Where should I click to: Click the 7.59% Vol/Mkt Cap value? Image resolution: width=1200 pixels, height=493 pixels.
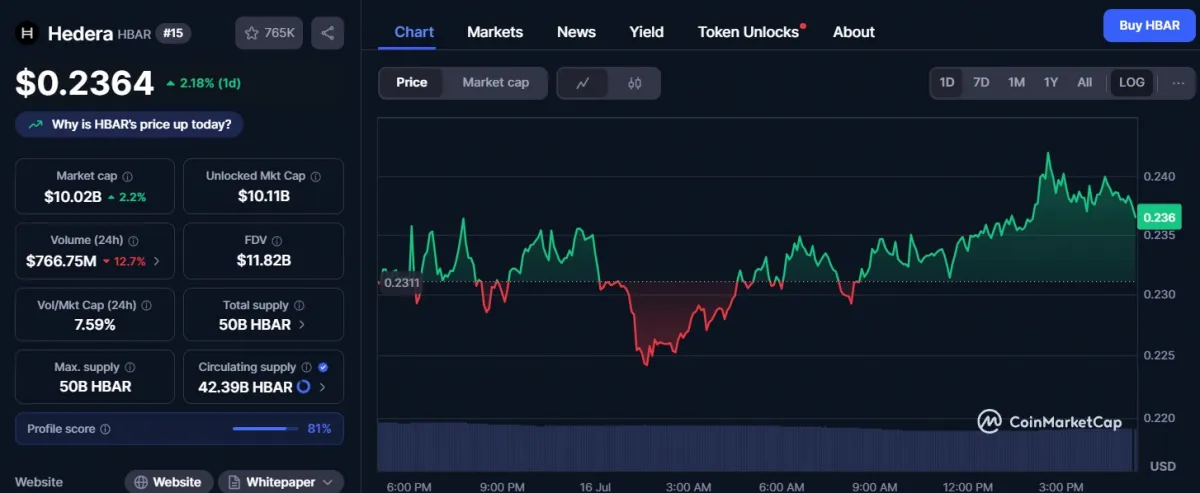[x=94, y=325]
